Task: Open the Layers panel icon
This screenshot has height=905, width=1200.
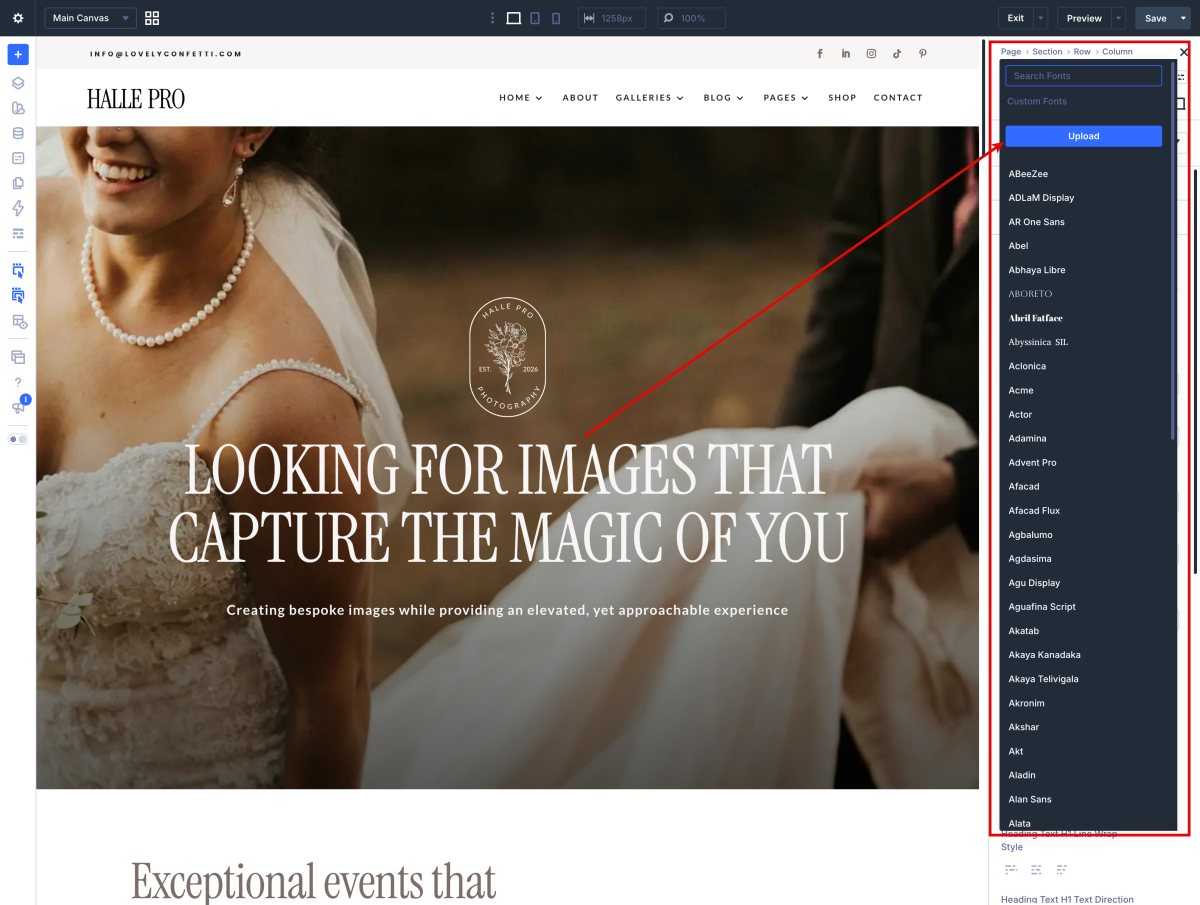Action: point(18,83)
